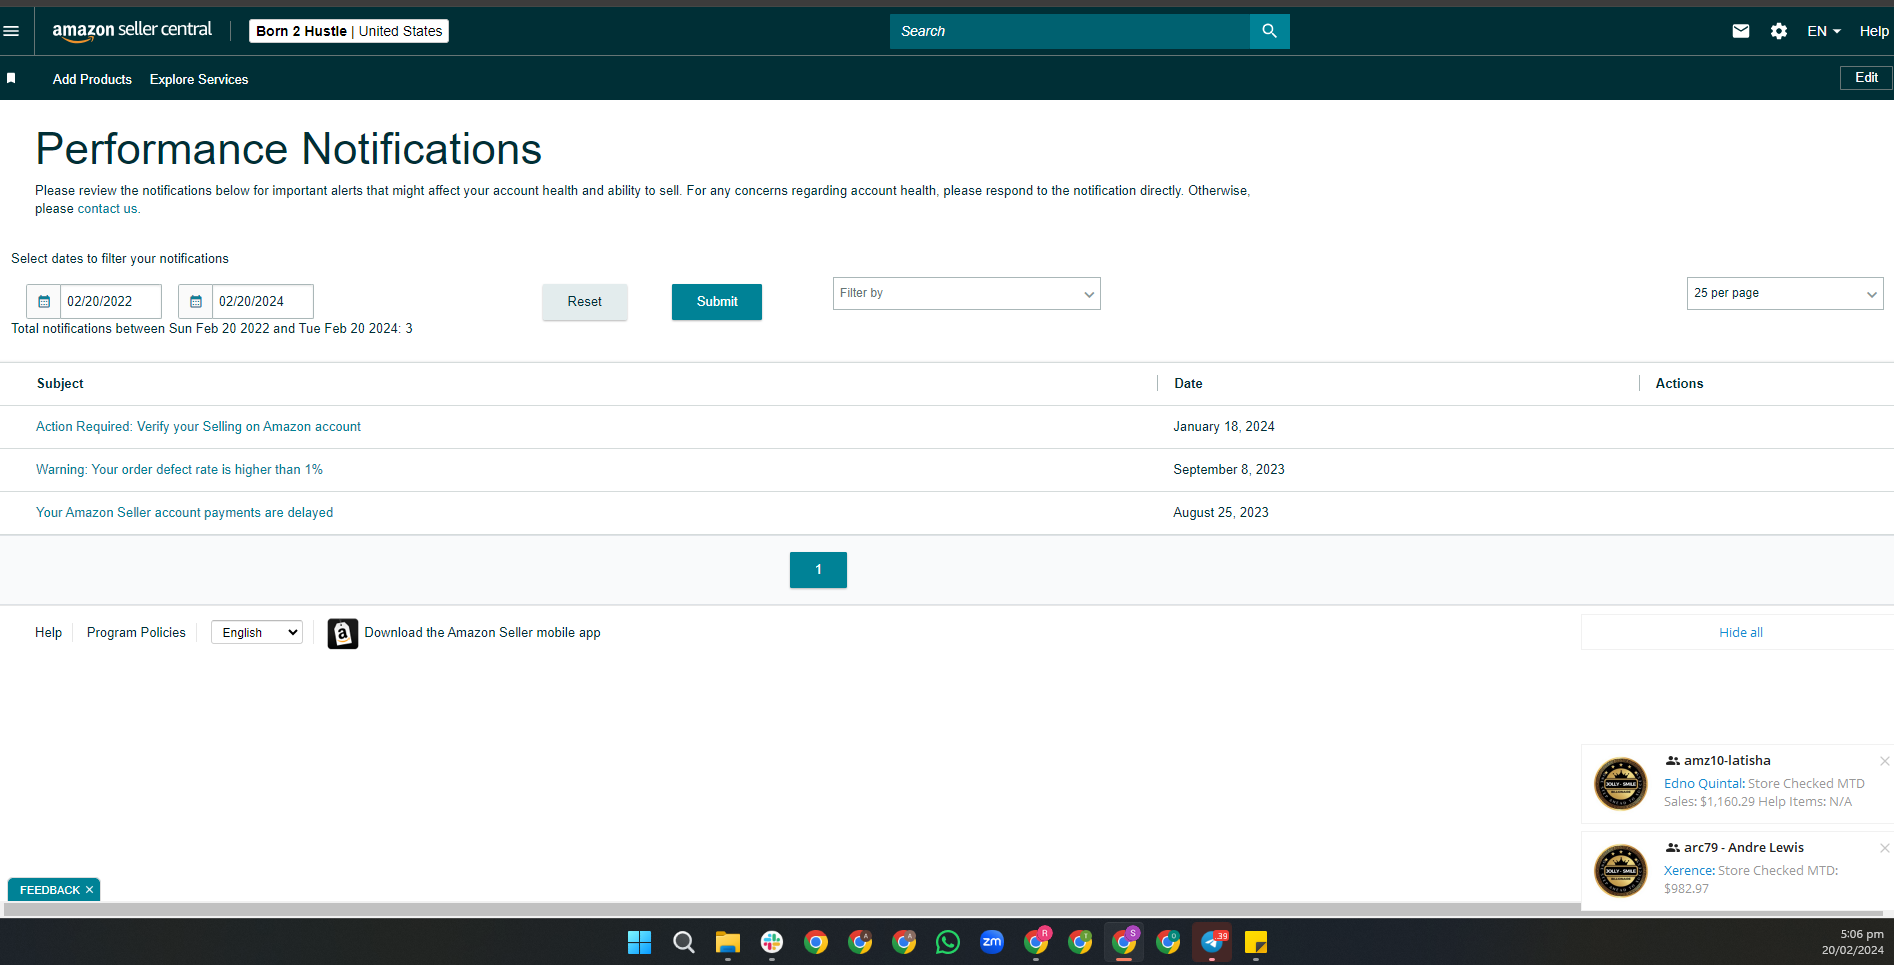Open the Windows Start menu
1894x965 pixels.
pos(639,942)
